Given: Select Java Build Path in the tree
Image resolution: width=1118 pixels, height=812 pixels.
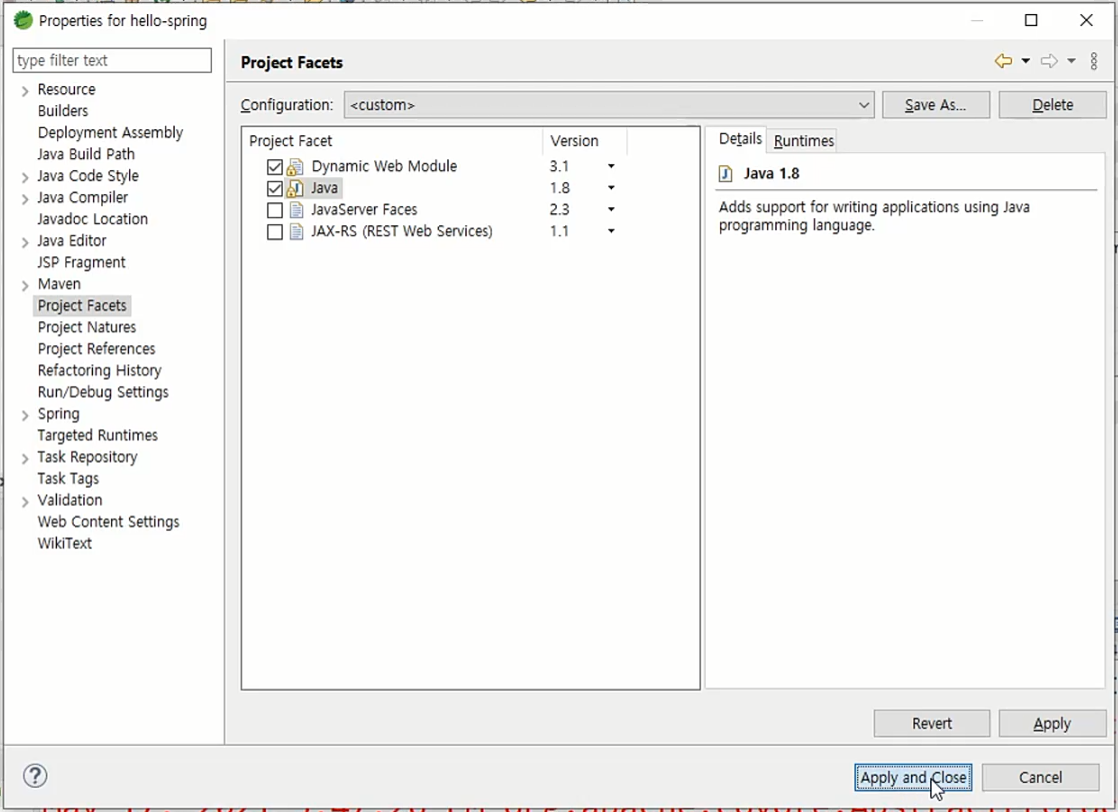Looking at the screenshot, I should [x=86, y=154].
